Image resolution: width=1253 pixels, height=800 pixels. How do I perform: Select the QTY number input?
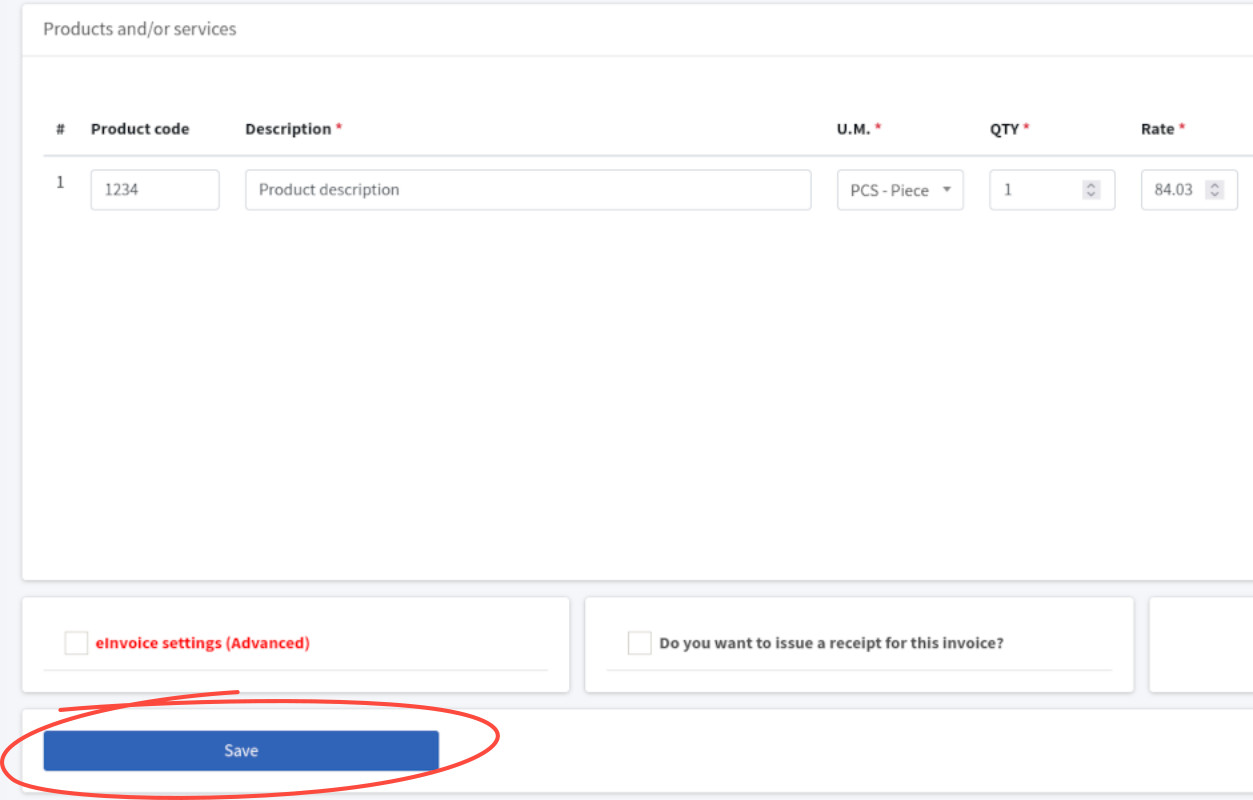pos(1035,190)
